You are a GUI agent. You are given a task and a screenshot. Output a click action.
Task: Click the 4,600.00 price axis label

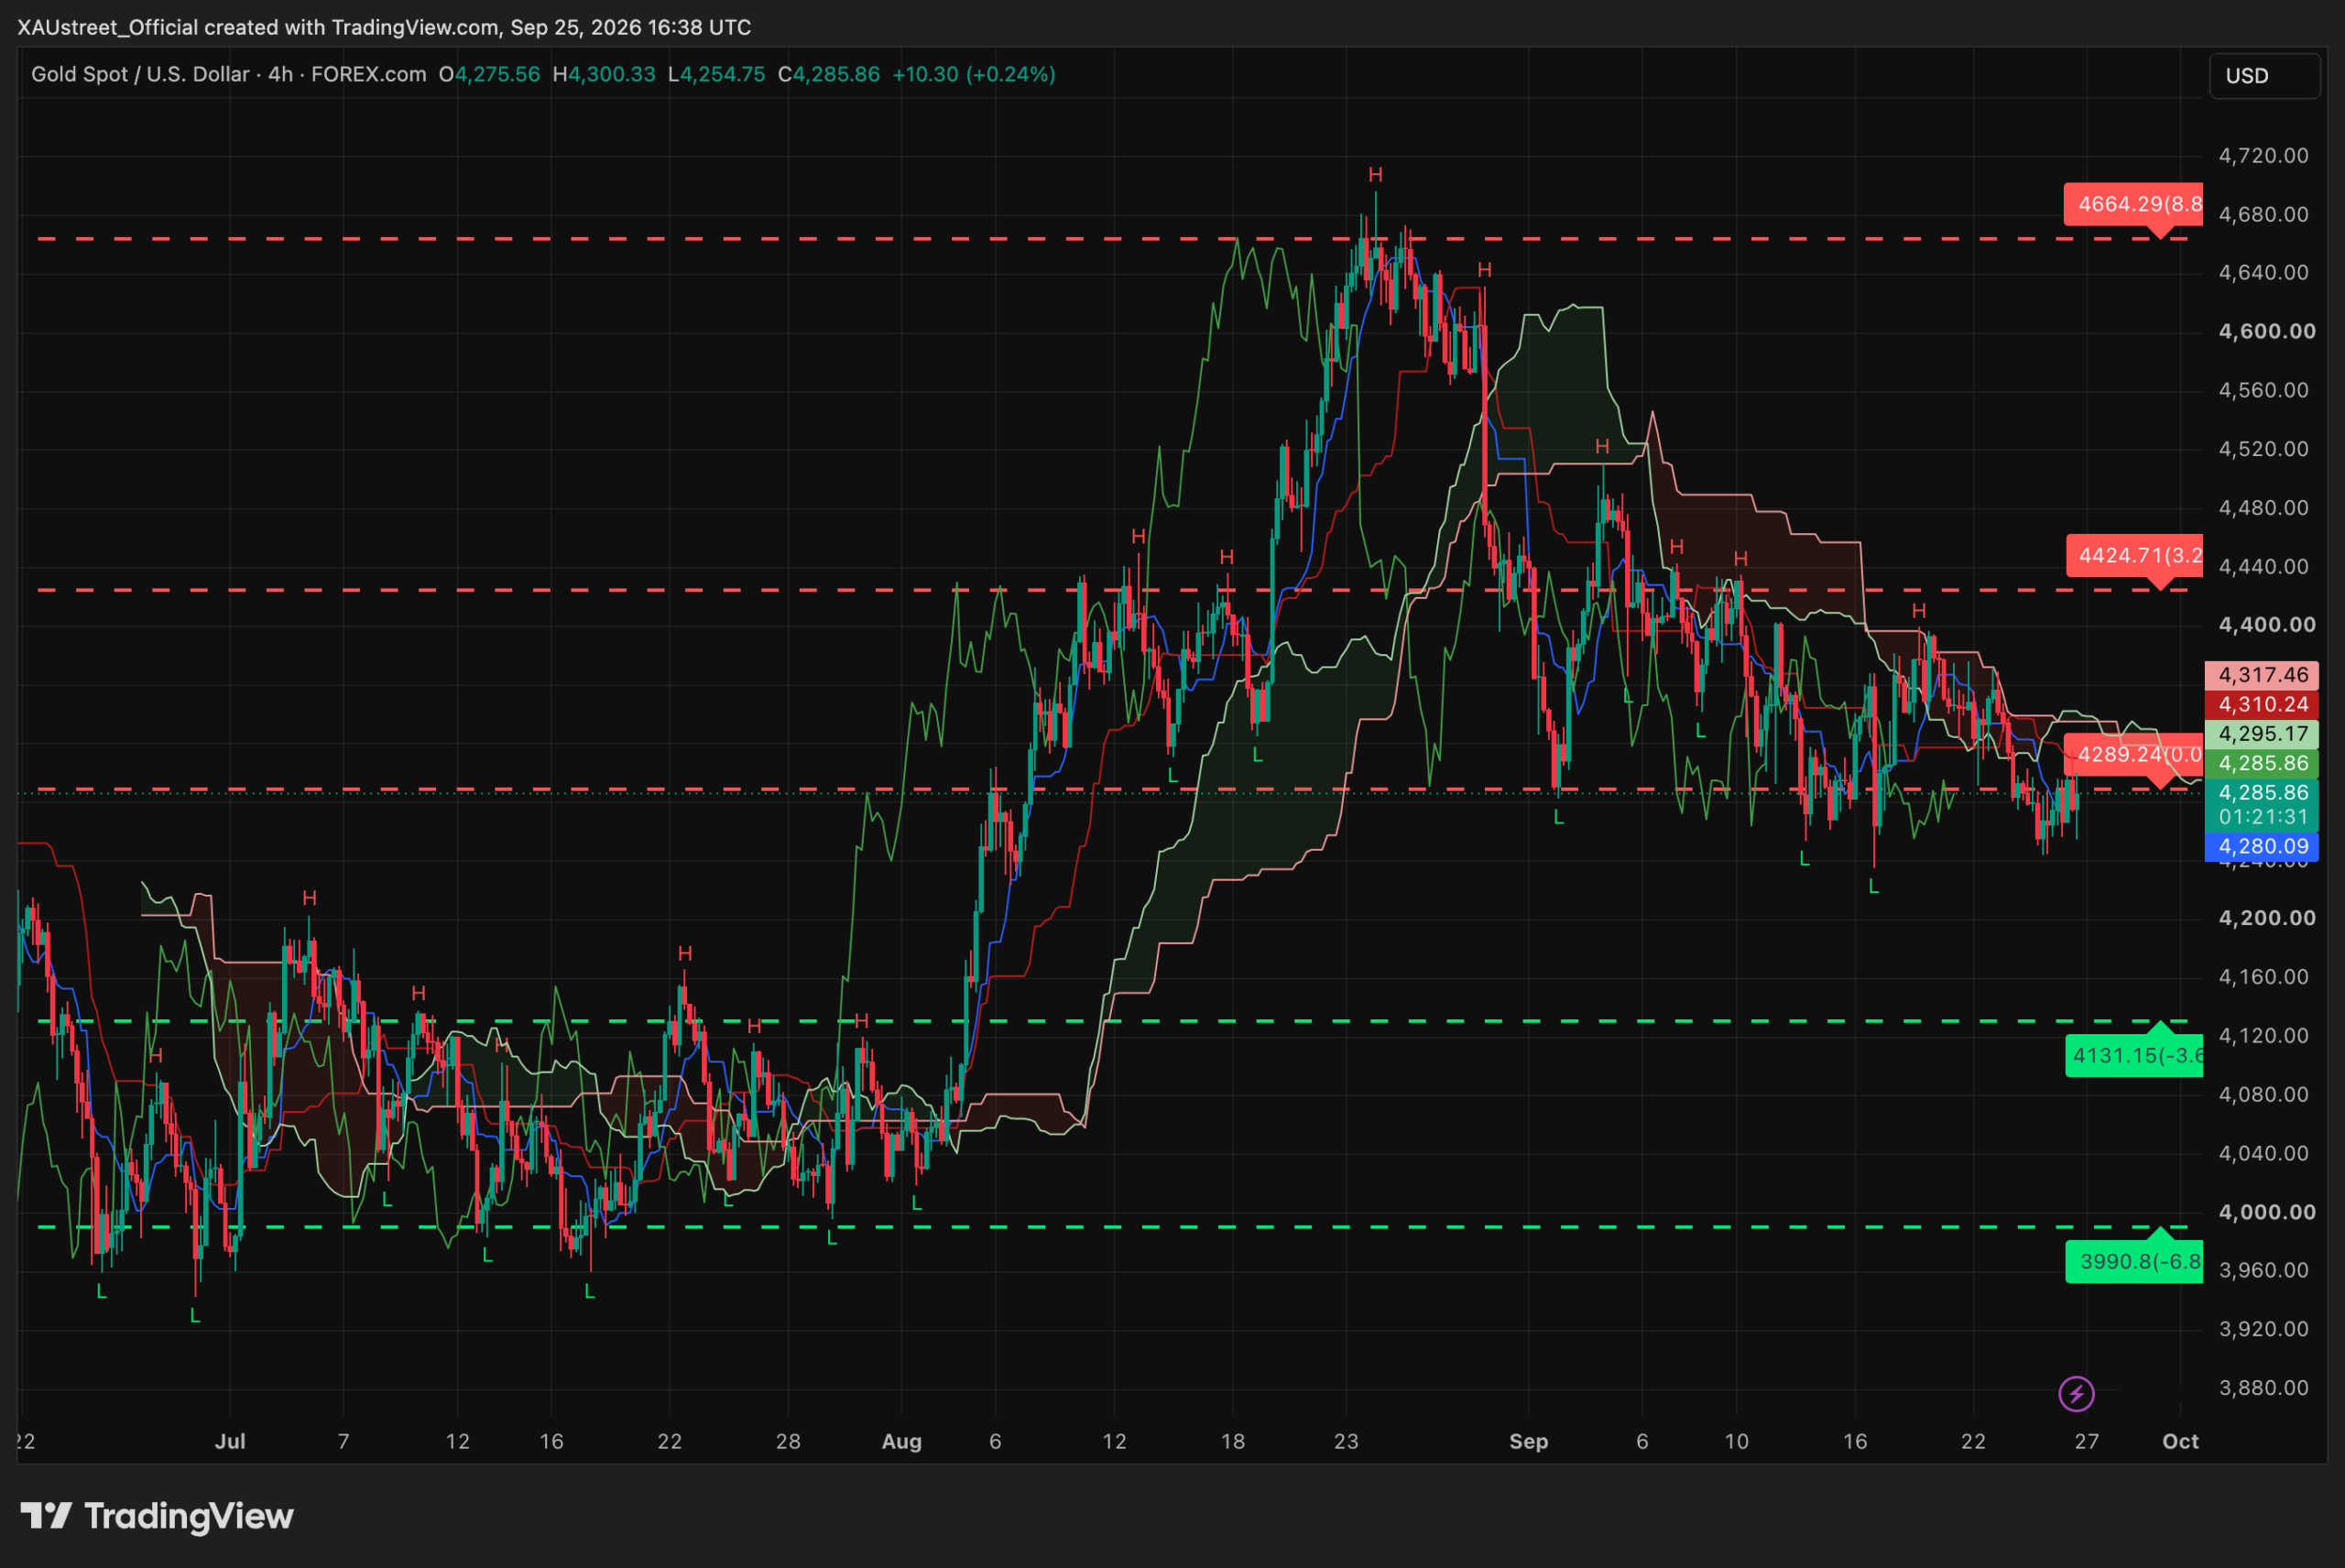coord(2266,331)
